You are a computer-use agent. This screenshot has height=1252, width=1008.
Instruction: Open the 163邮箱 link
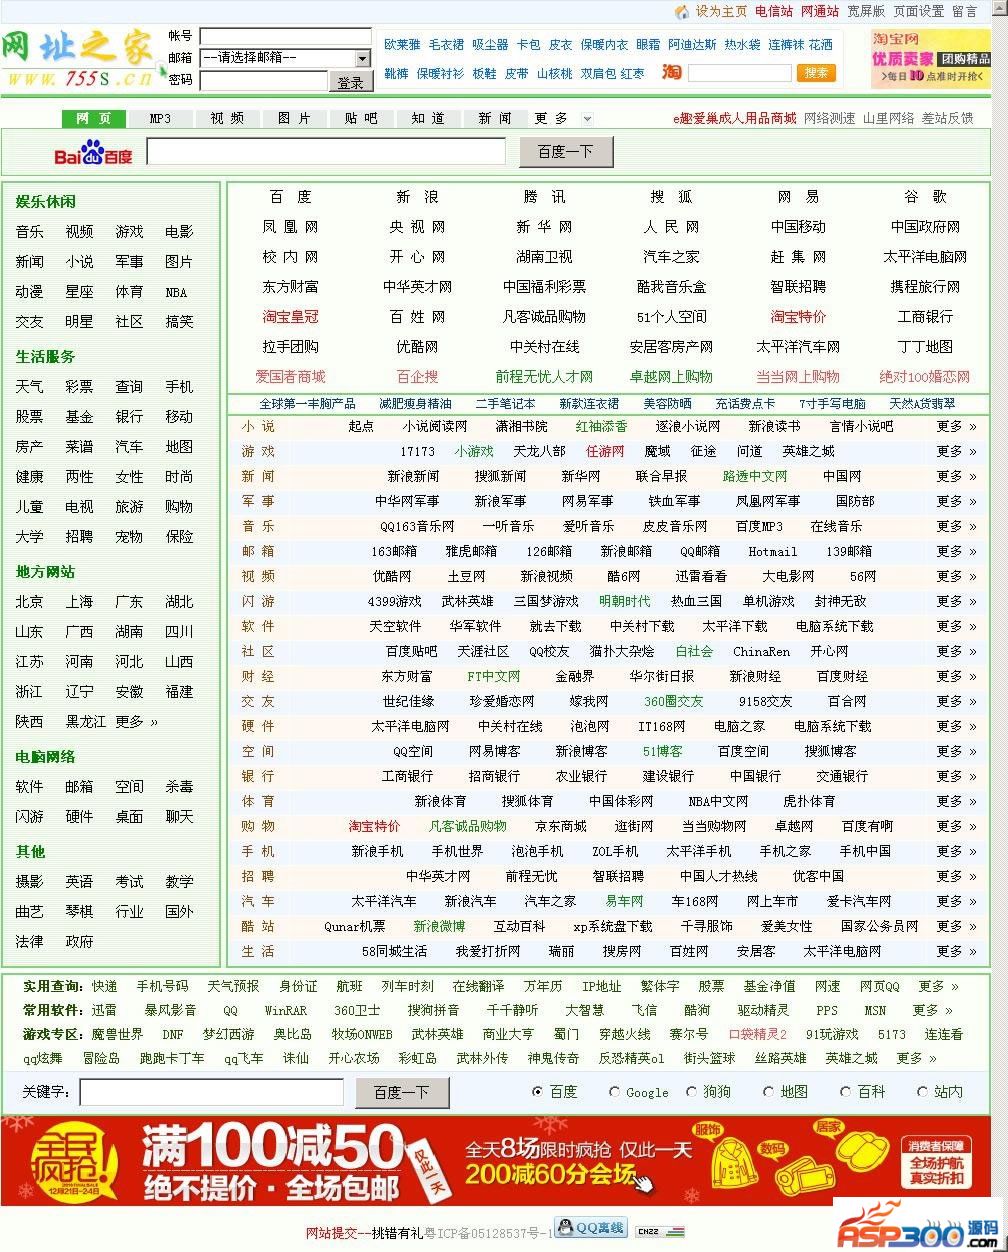[394, 551]
